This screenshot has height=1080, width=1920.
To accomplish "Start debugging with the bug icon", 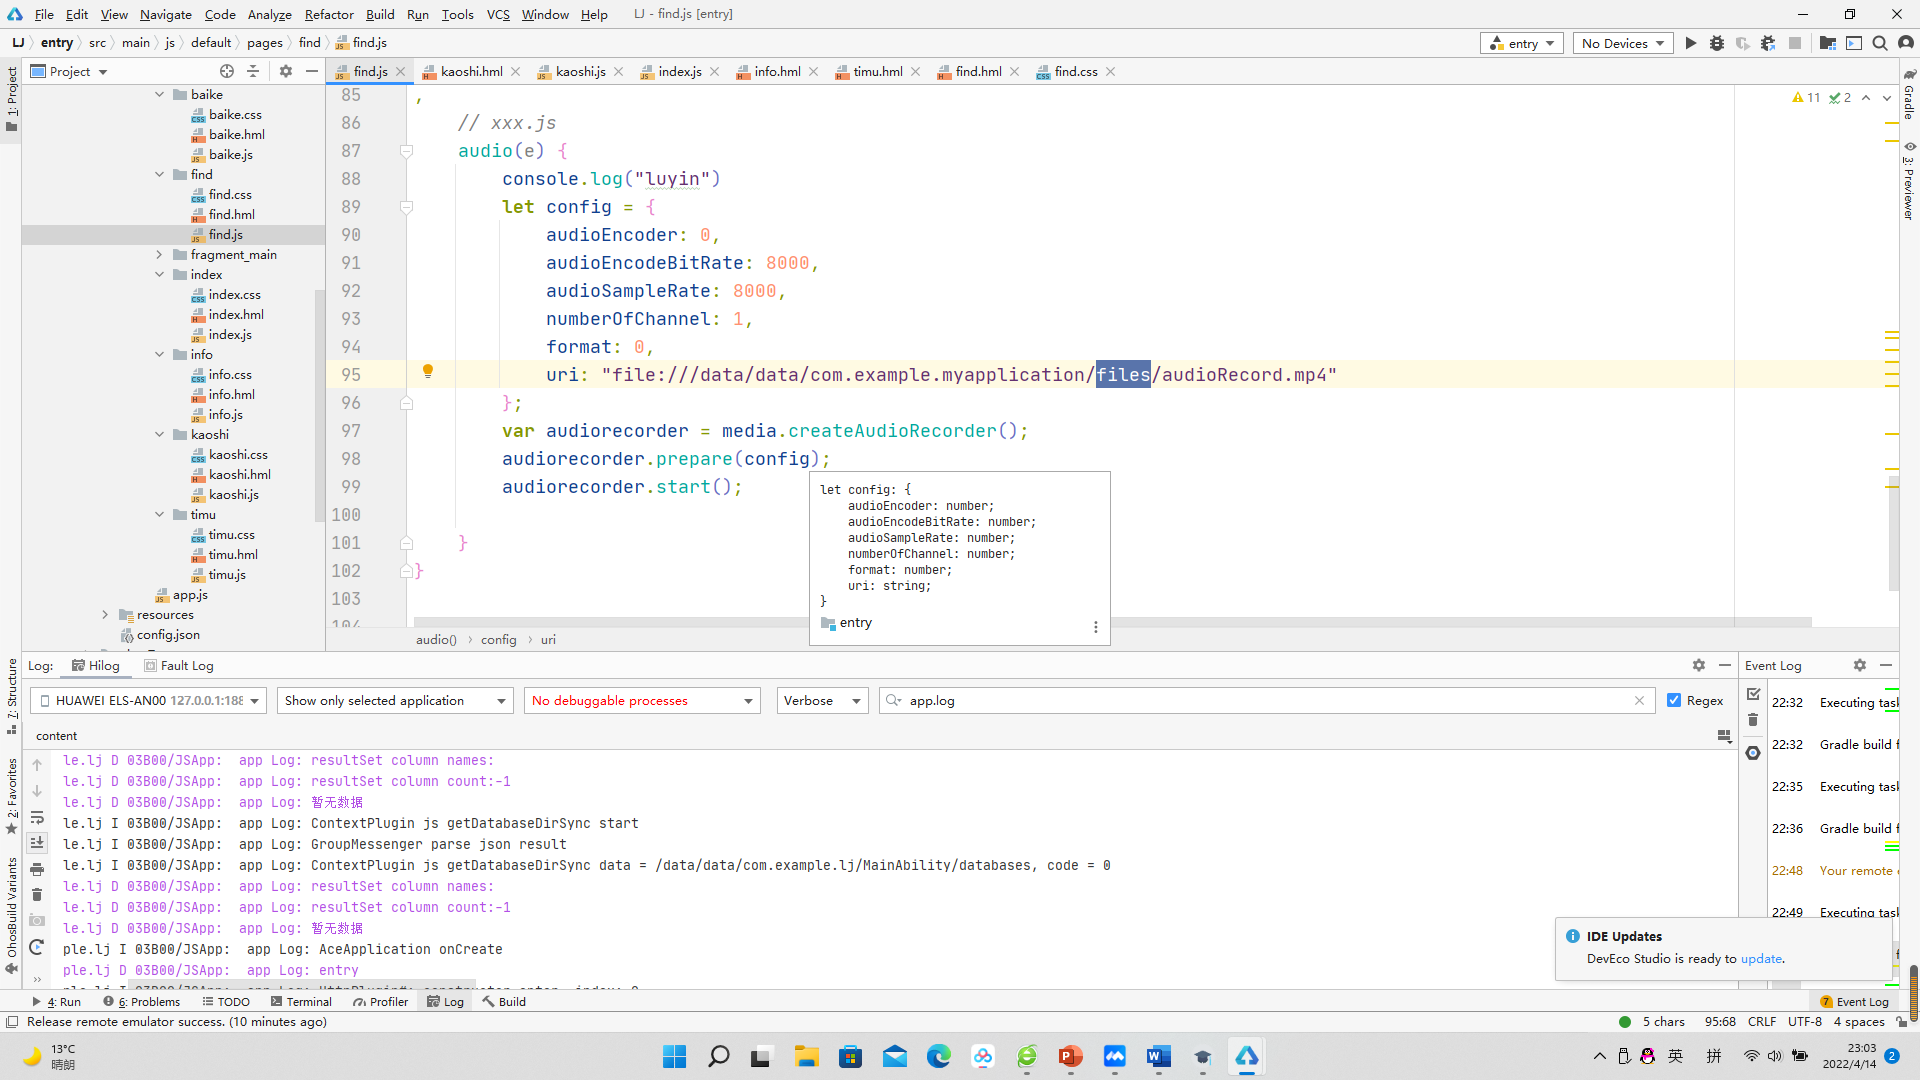I will point(1717,43).
